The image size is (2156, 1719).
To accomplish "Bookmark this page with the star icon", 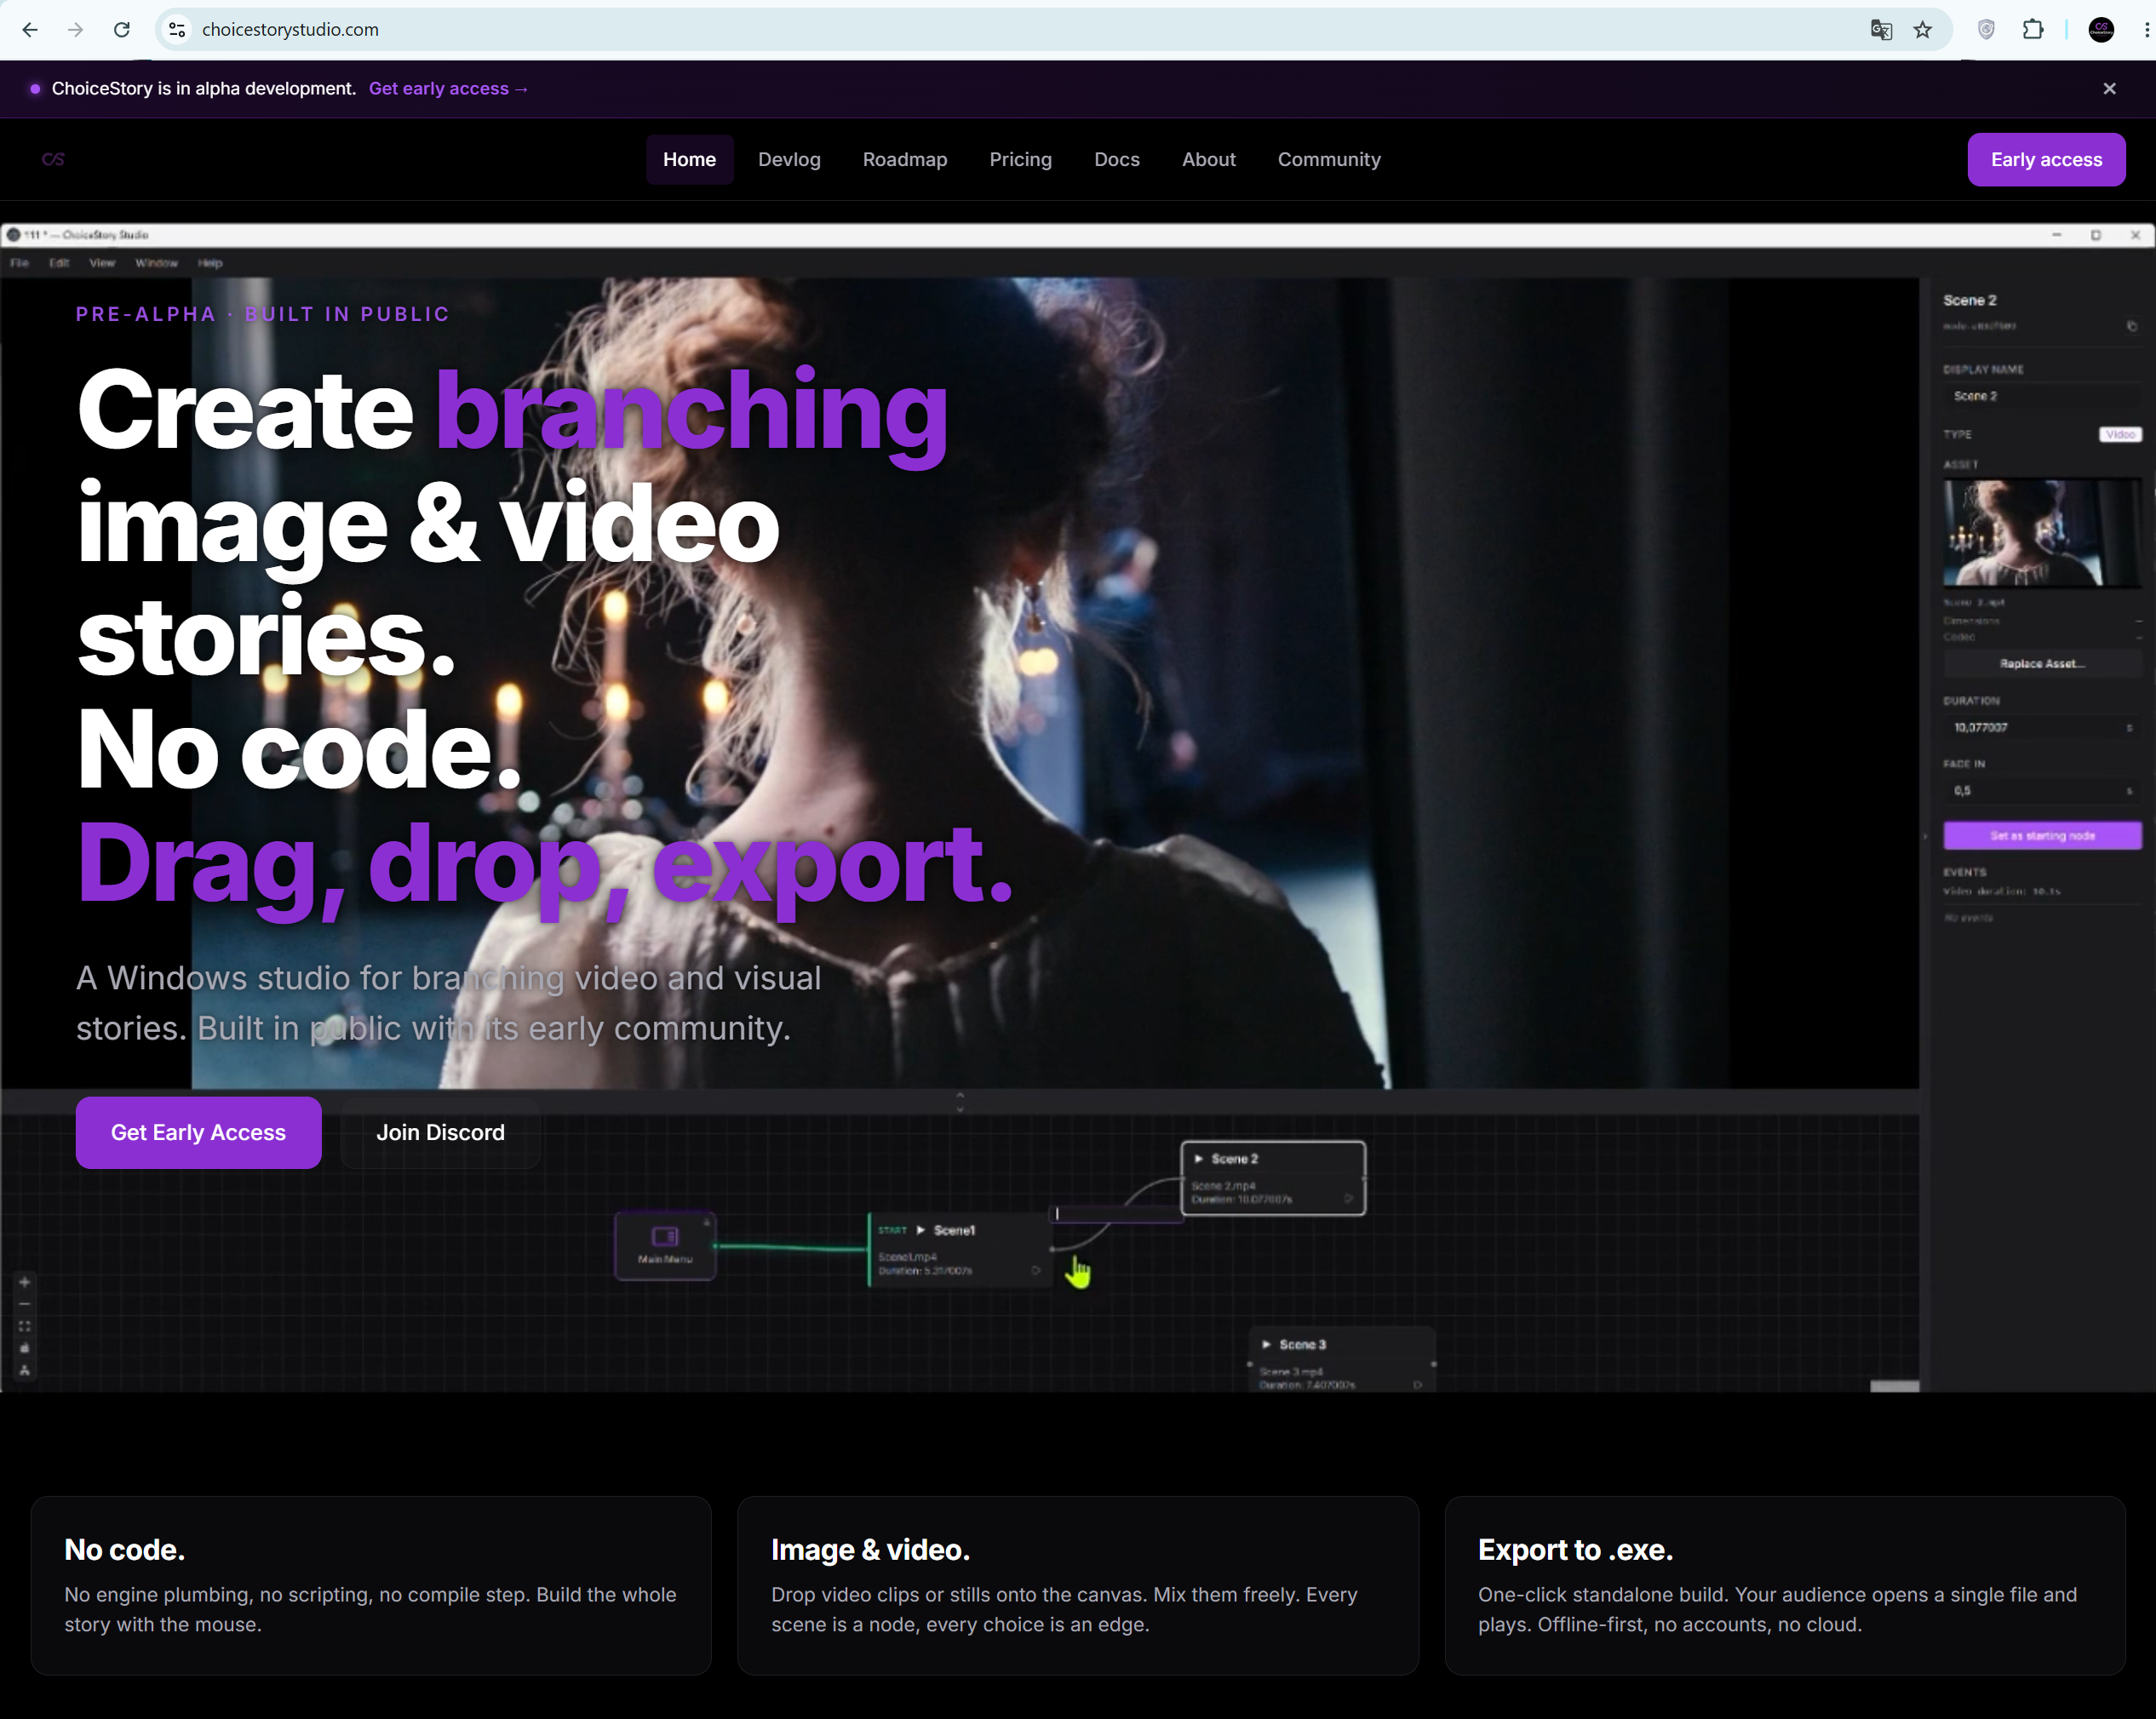I will (x=1923, y=30).
